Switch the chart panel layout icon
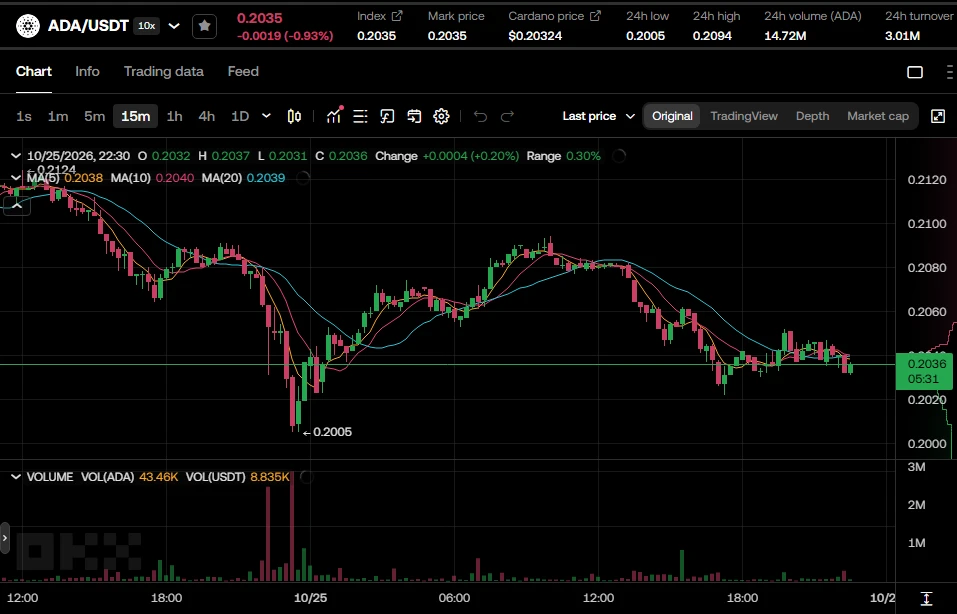The image size is (957, 614). point(915,72)
